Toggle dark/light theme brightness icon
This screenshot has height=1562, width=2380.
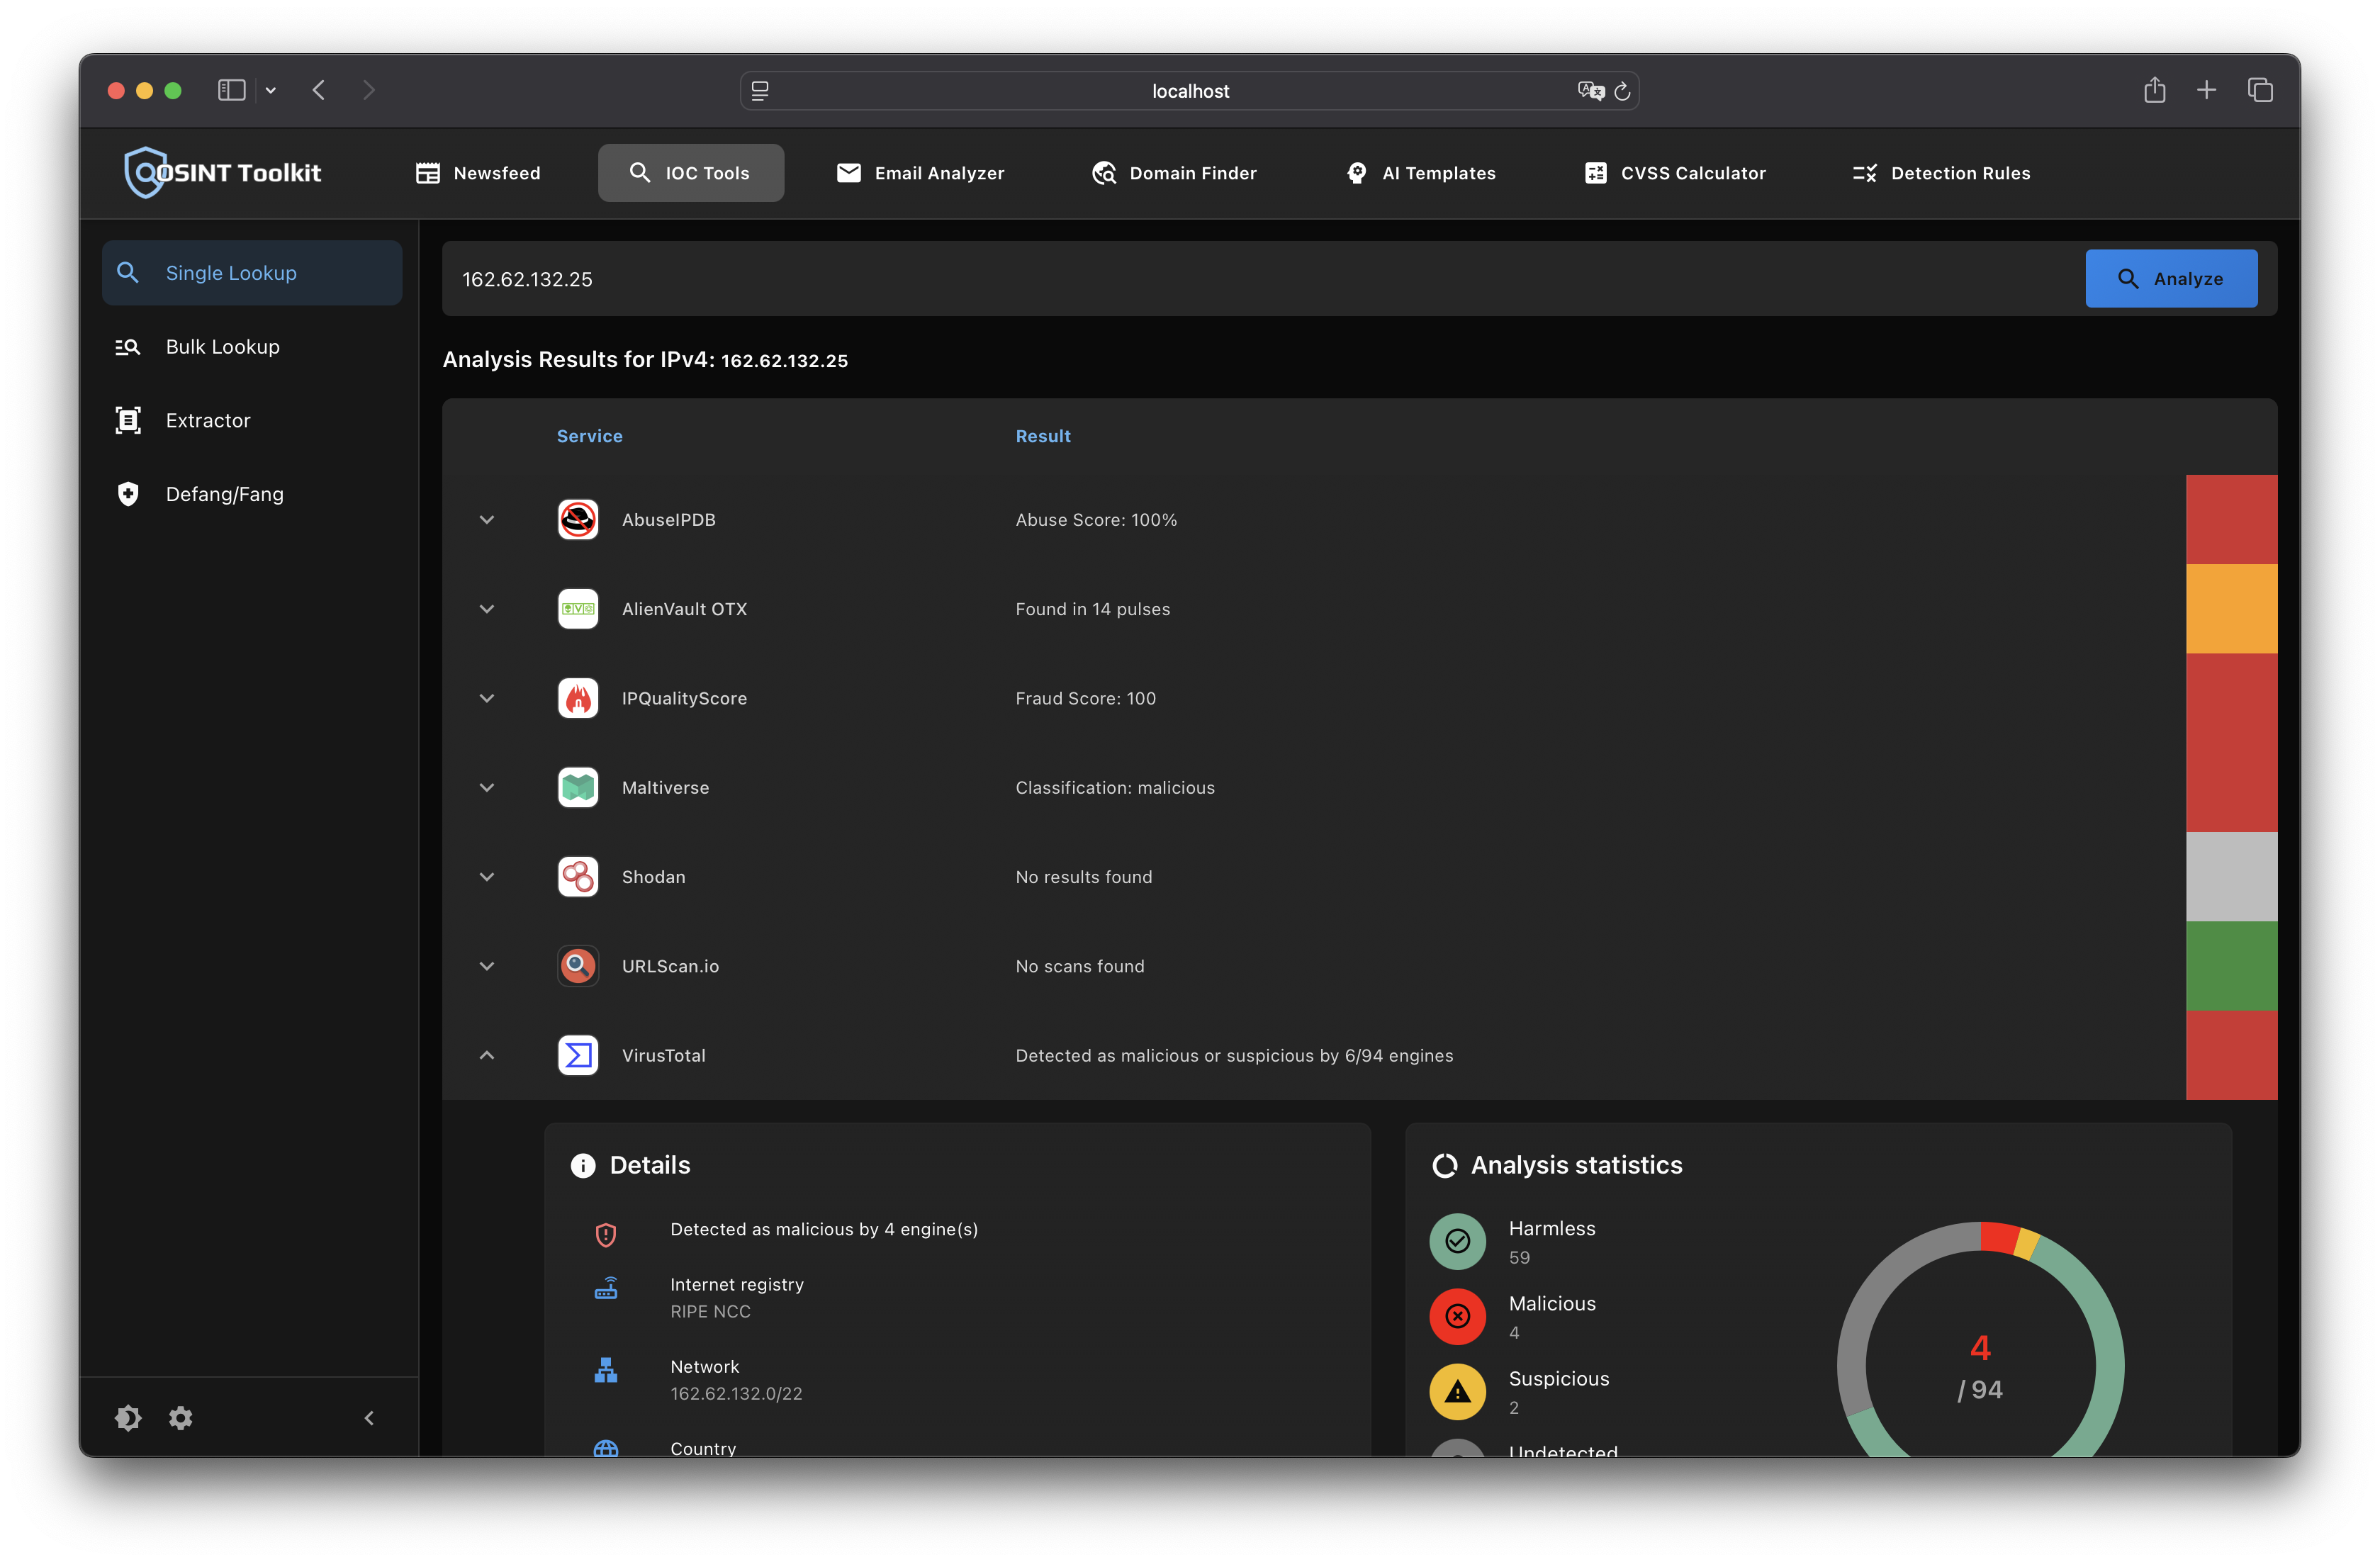pos(128,1418)
